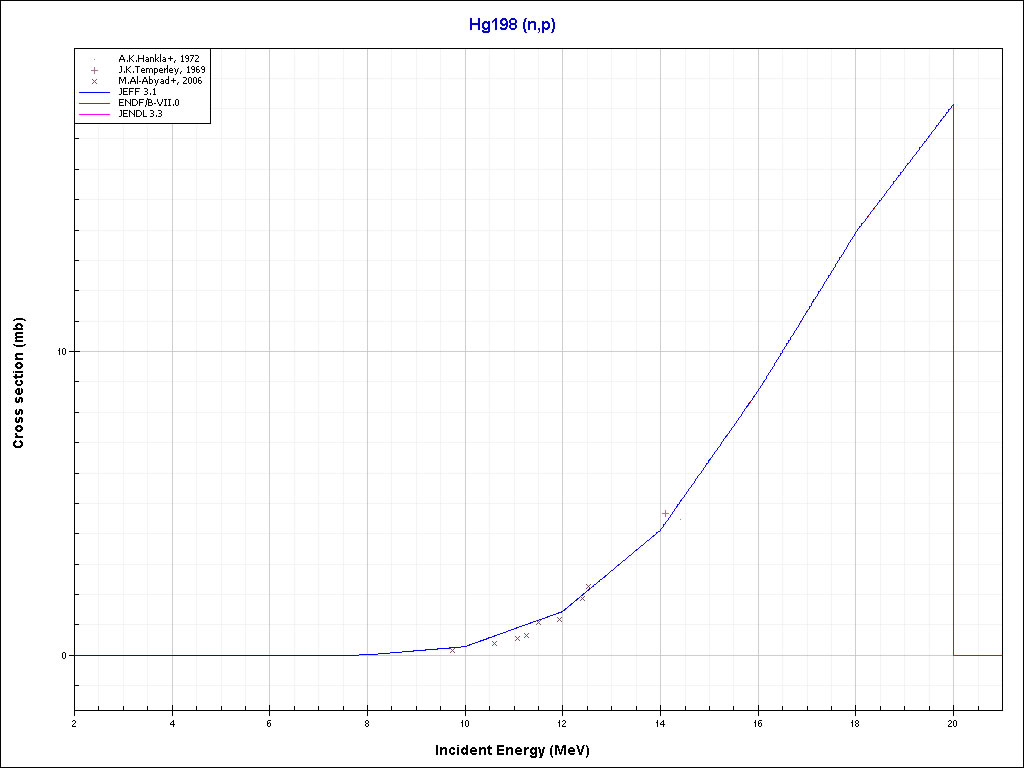Click the x marker beside M.Al-Abyad in legend
1024x768 pixels.
tap(94, 81)
